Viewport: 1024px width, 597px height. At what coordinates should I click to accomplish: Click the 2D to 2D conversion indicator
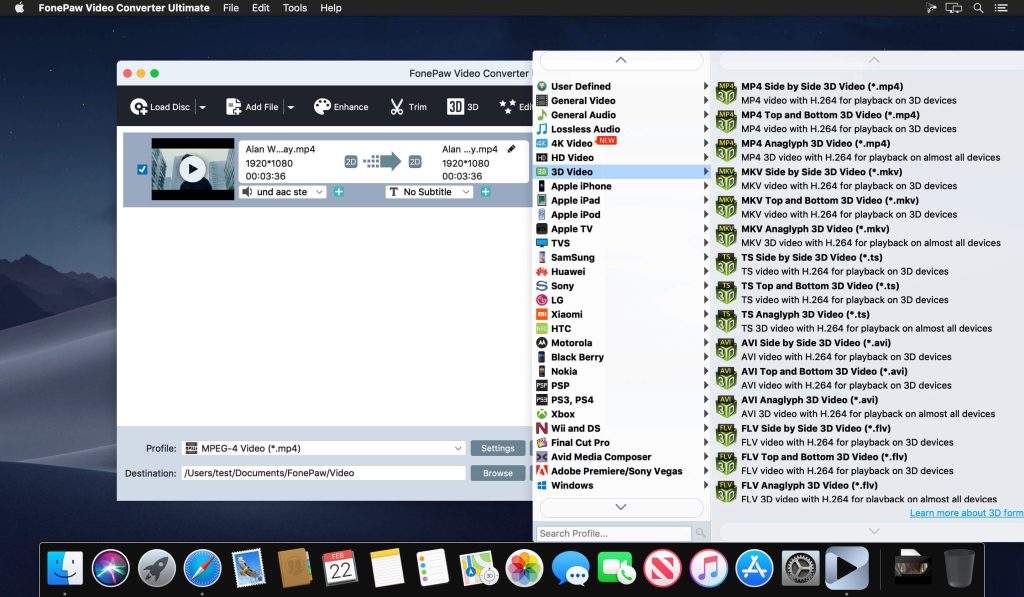point(352,161)
